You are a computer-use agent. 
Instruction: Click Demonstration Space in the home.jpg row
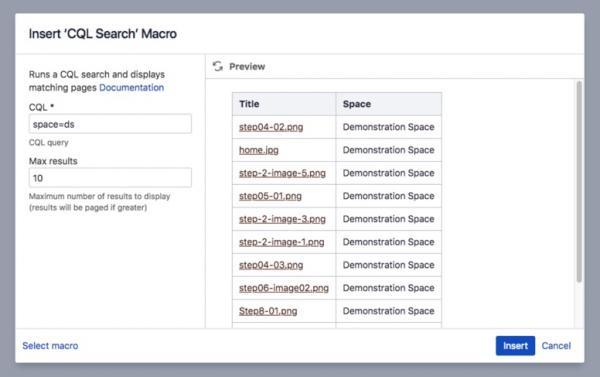388,150
